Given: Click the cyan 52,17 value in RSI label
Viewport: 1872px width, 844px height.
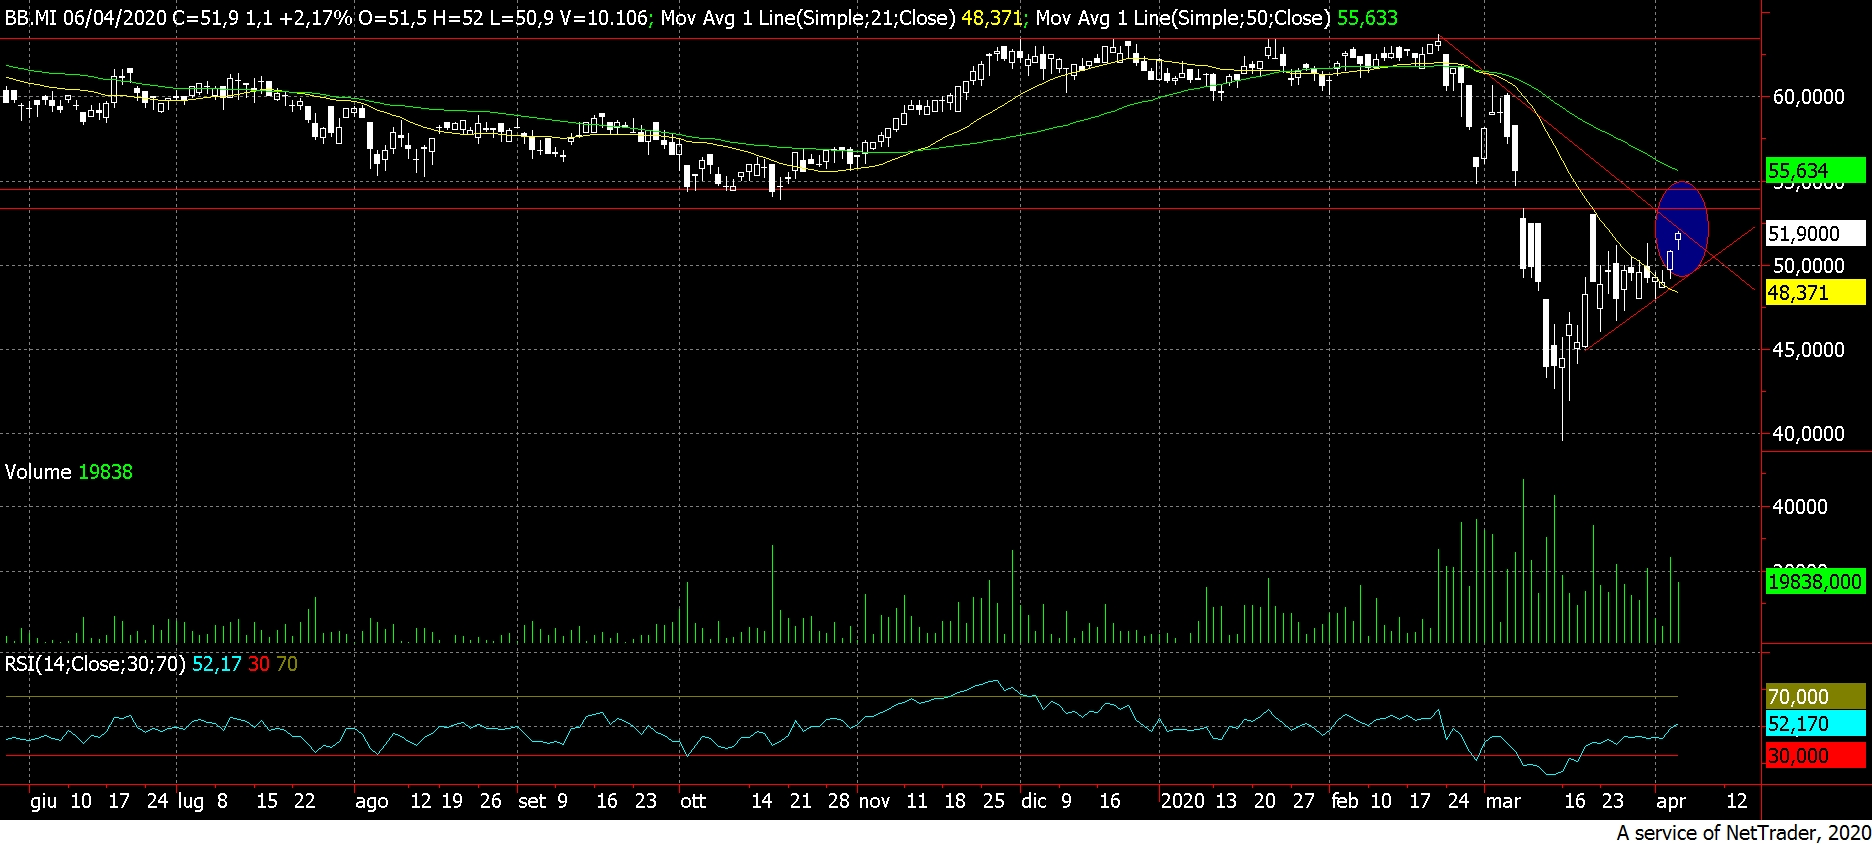Looking at the screenshot, I should pos(217,664).
